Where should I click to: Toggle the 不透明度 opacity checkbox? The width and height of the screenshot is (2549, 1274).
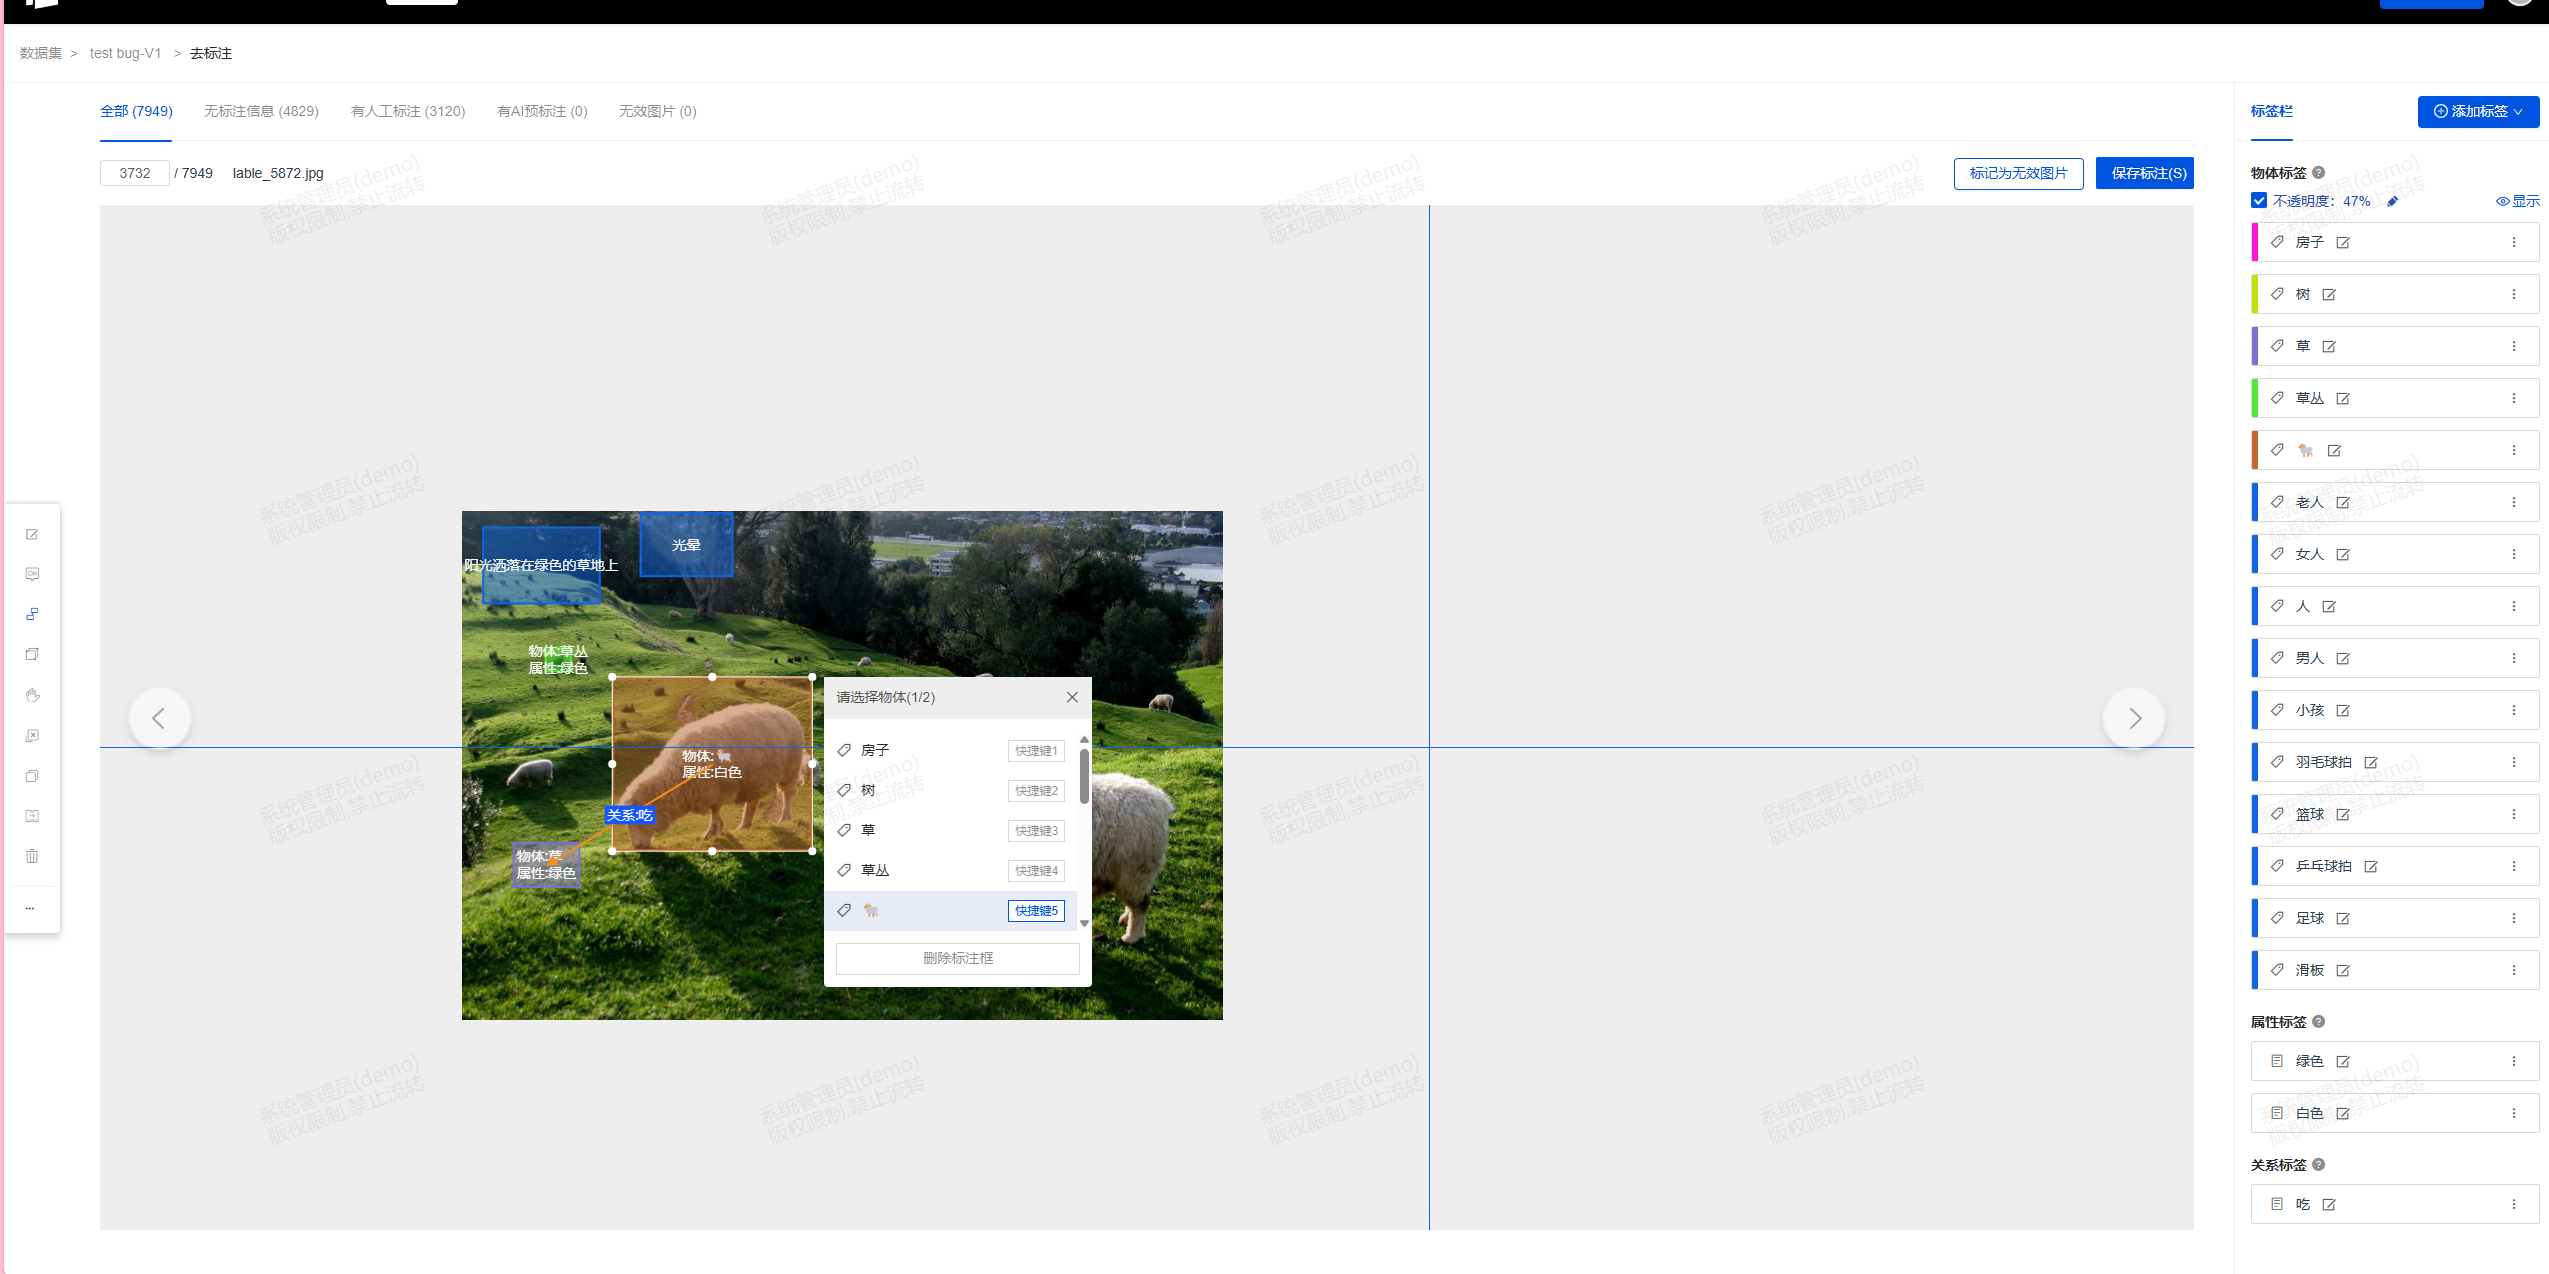click(x=2259, y=201)
